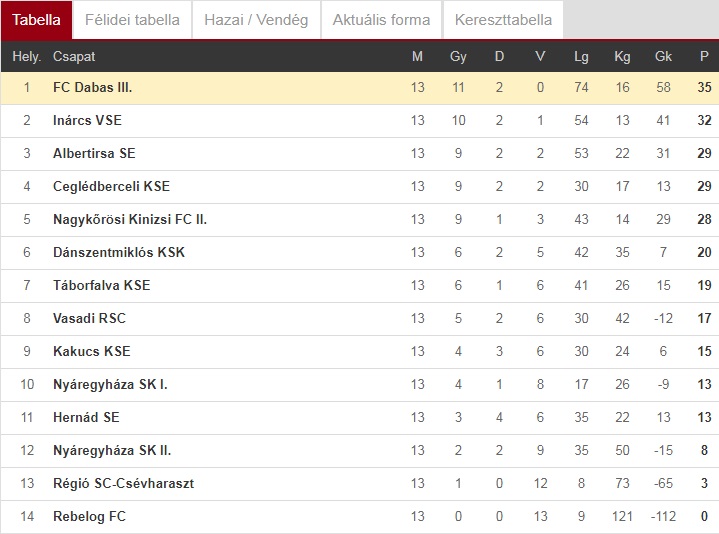This screenshot has height=534, width=719.
Task: Open the Hazai / Vendég tab
Action: point(256,20)
